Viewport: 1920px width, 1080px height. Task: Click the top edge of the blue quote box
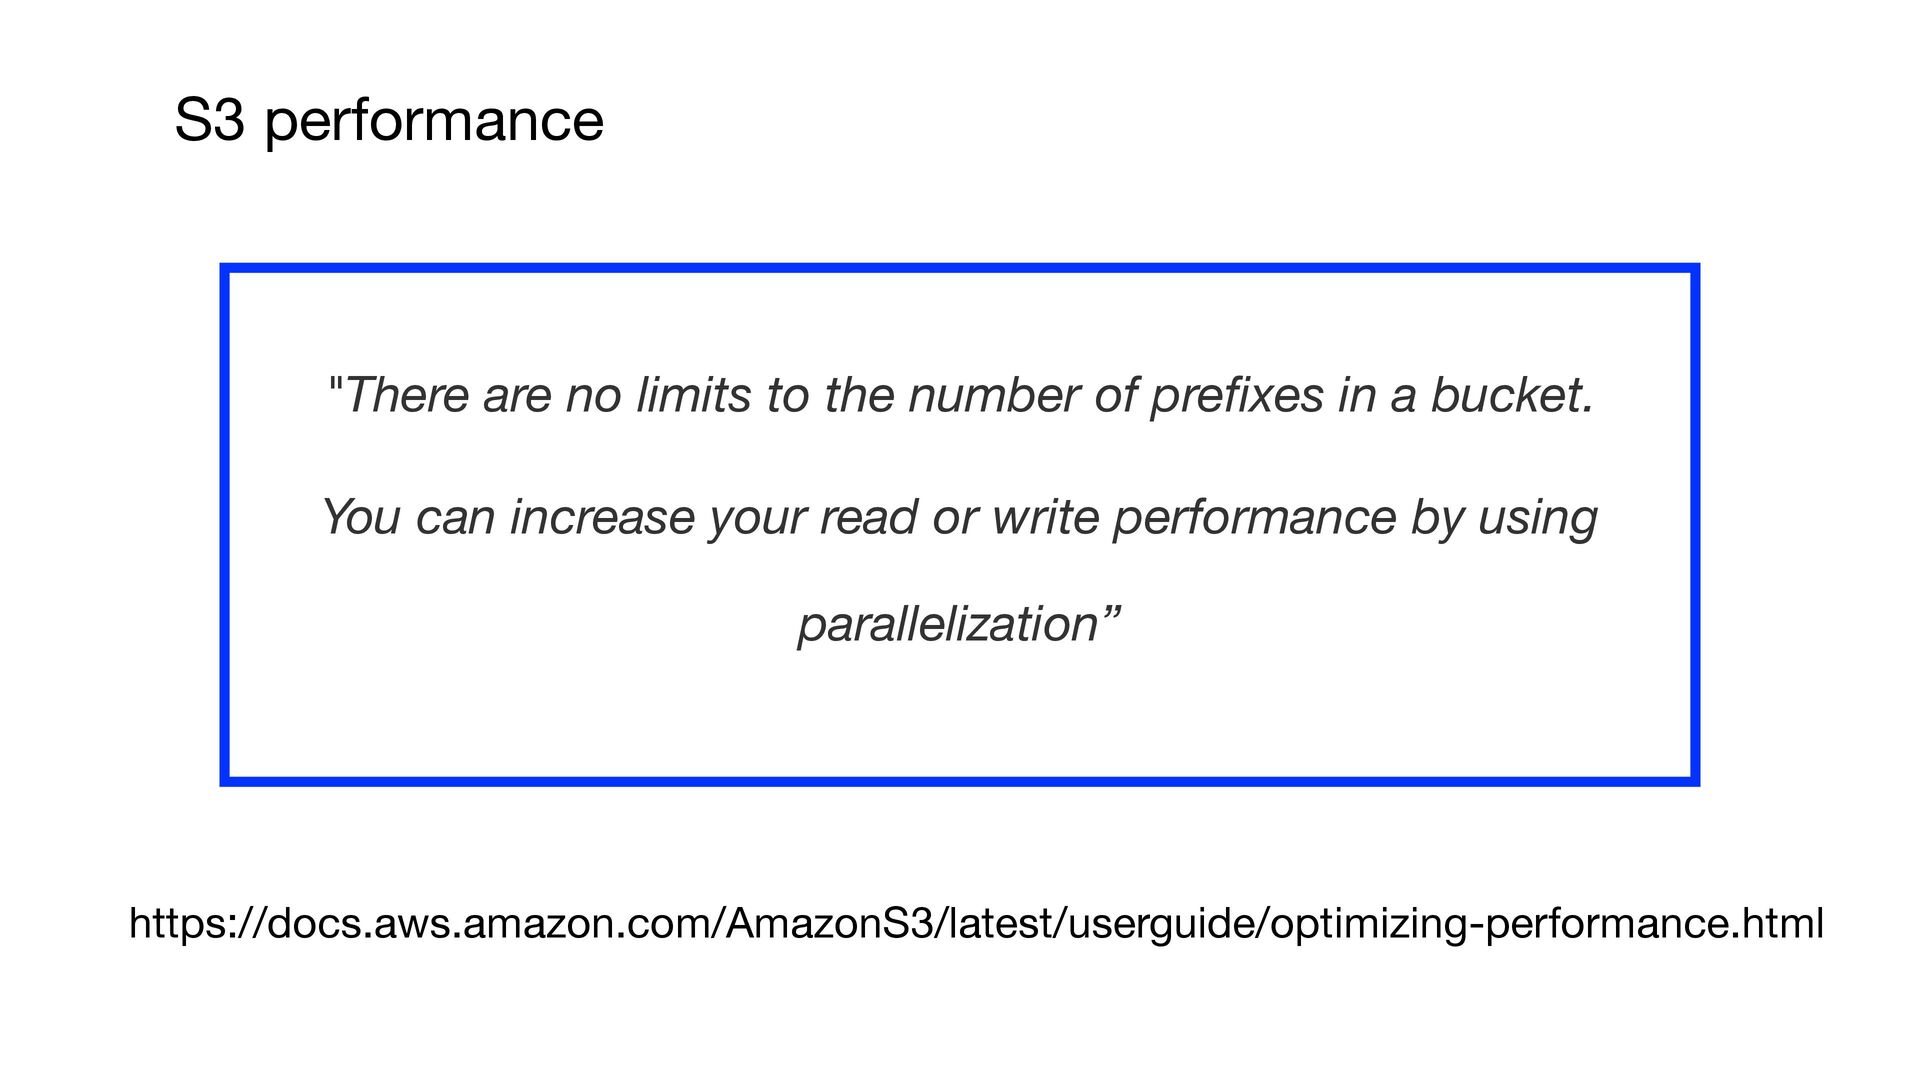[960, 268]
